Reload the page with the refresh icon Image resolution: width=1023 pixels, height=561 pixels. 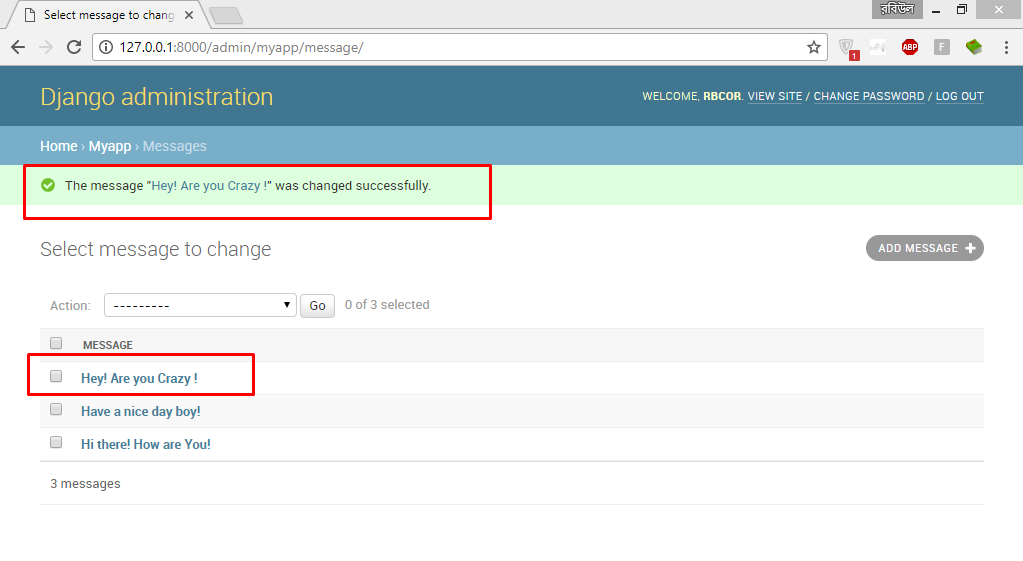pos(73,47)
